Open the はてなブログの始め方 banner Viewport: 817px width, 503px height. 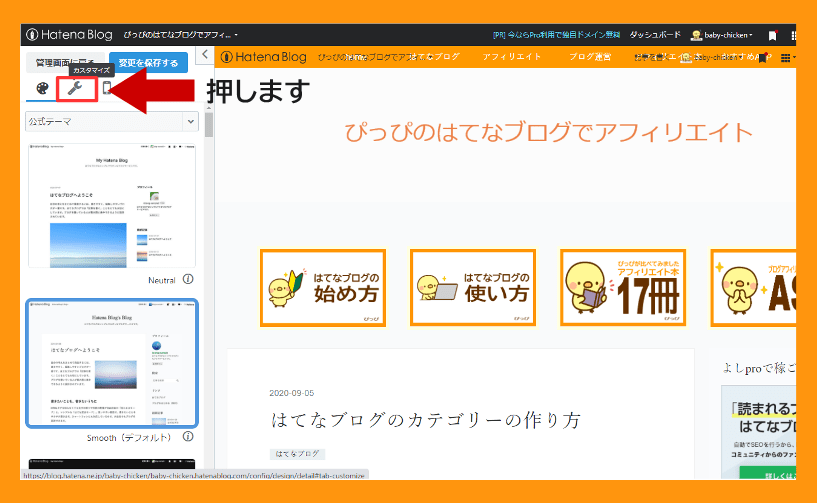323,288
